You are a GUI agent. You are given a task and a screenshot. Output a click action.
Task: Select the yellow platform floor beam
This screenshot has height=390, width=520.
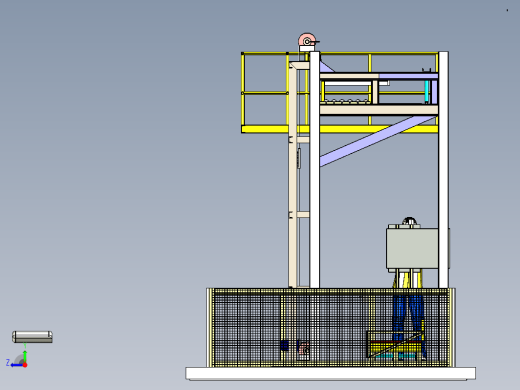pyautogui.click(x=339, y=129)
